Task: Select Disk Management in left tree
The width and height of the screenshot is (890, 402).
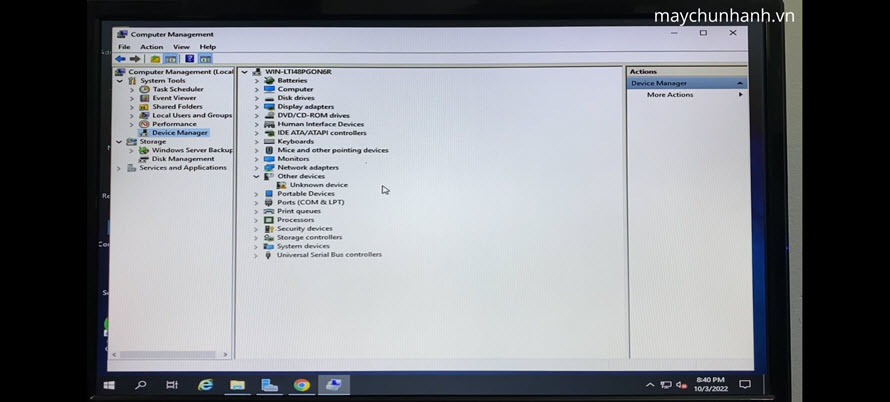Action: 183,159
